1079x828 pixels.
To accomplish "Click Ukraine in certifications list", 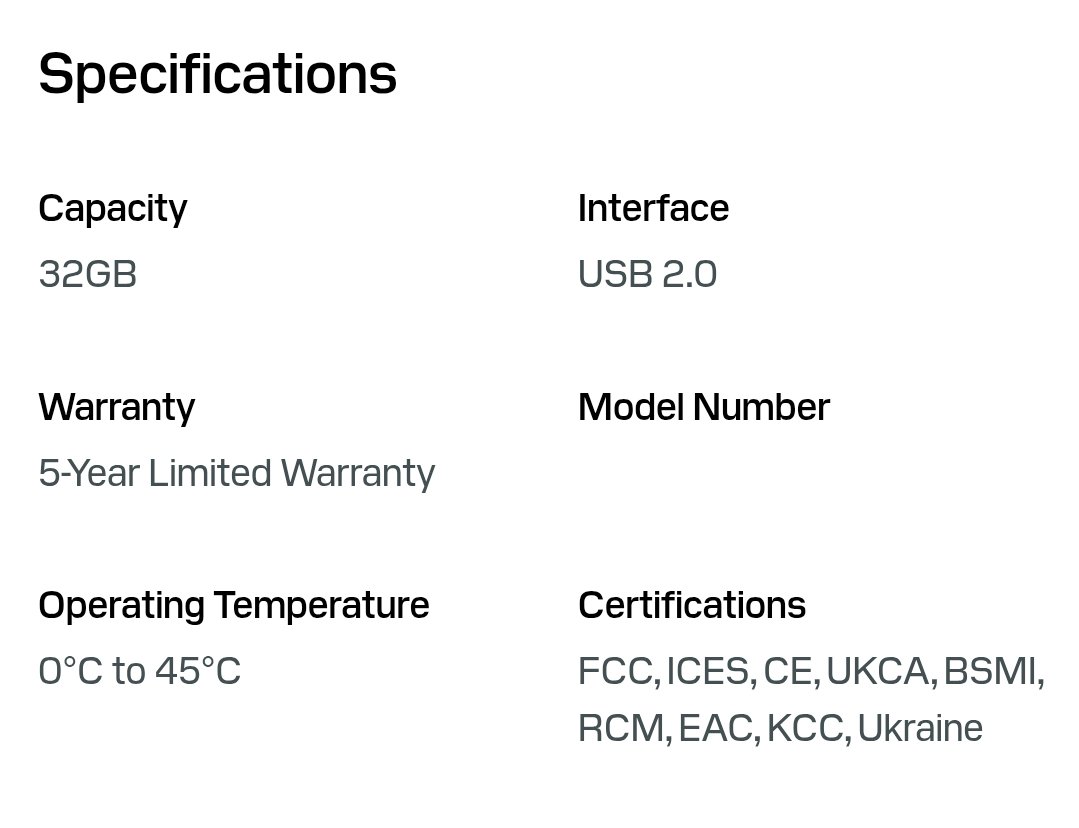I will (x=919, y=728).
